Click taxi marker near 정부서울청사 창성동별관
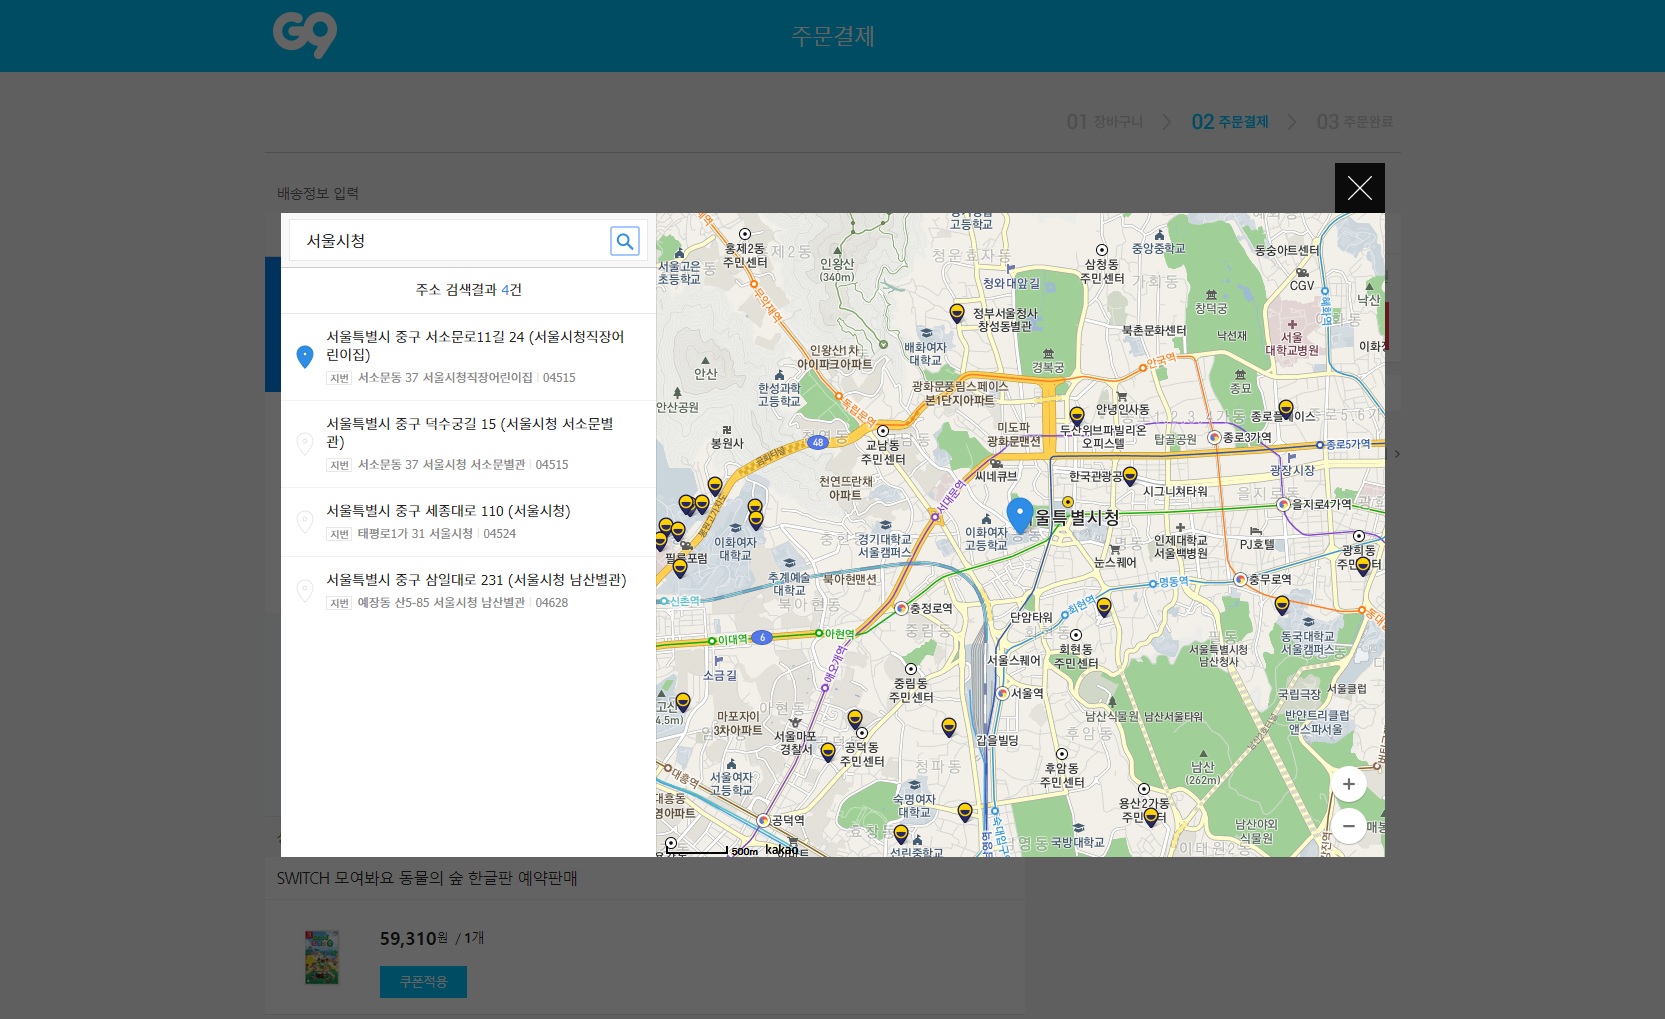Image resolution: width=1665 pixels, height=1019 pixels. (957, 313)
